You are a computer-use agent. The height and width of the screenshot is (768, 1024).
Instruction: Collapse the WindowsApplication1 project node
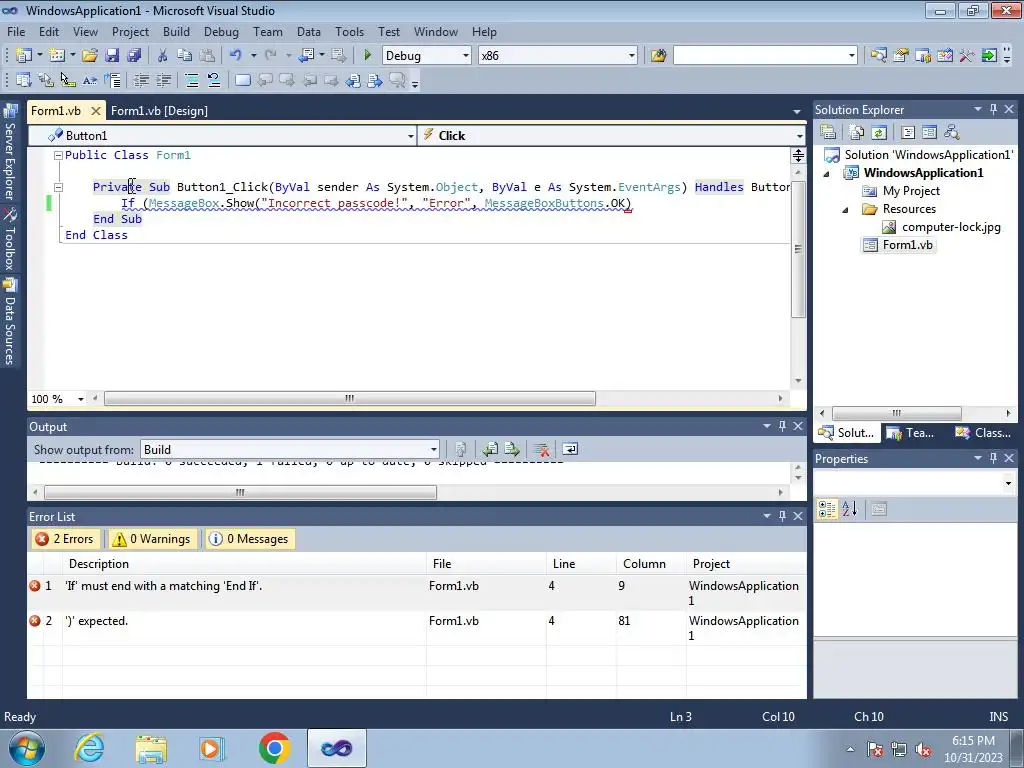point(826,174)
